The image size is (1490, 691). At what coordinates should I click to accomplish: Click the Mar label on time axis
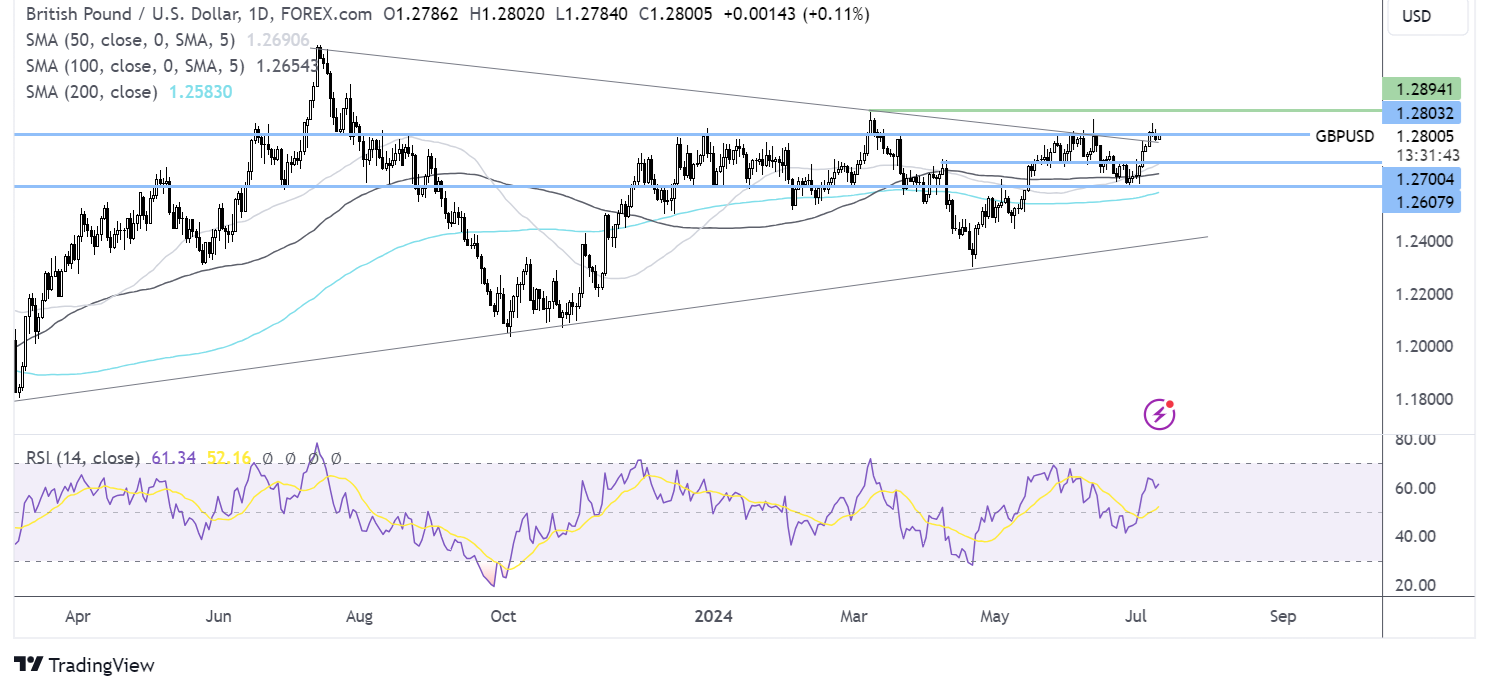pyautogui.click(x=853, y=617)
